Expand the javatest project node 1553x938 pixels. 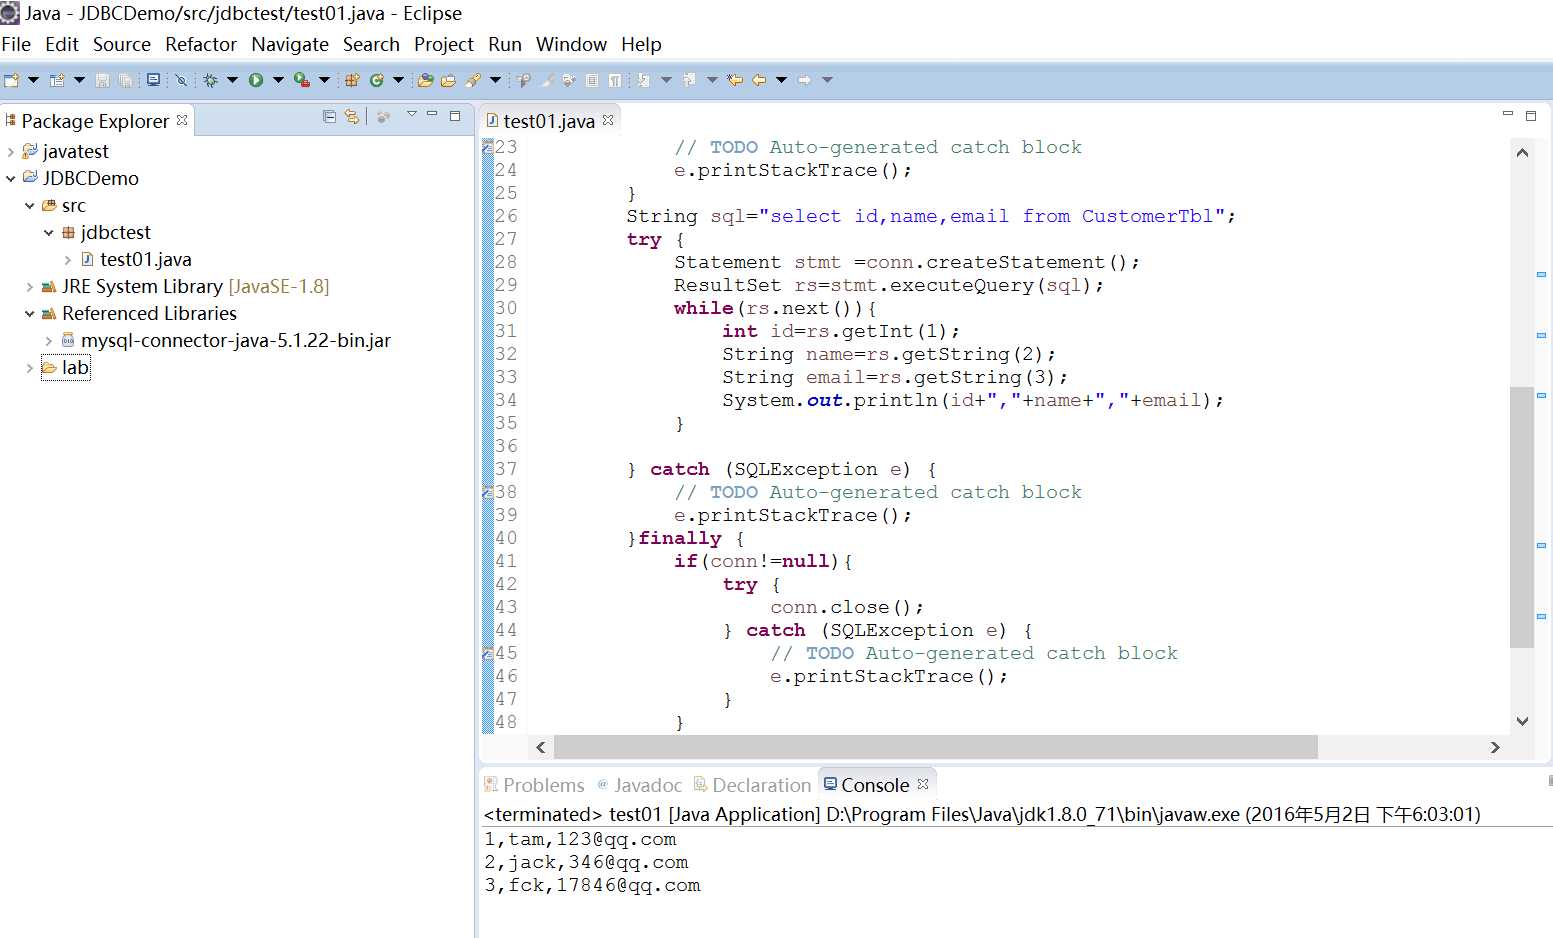pyautogui.click(x=11, y=152)
